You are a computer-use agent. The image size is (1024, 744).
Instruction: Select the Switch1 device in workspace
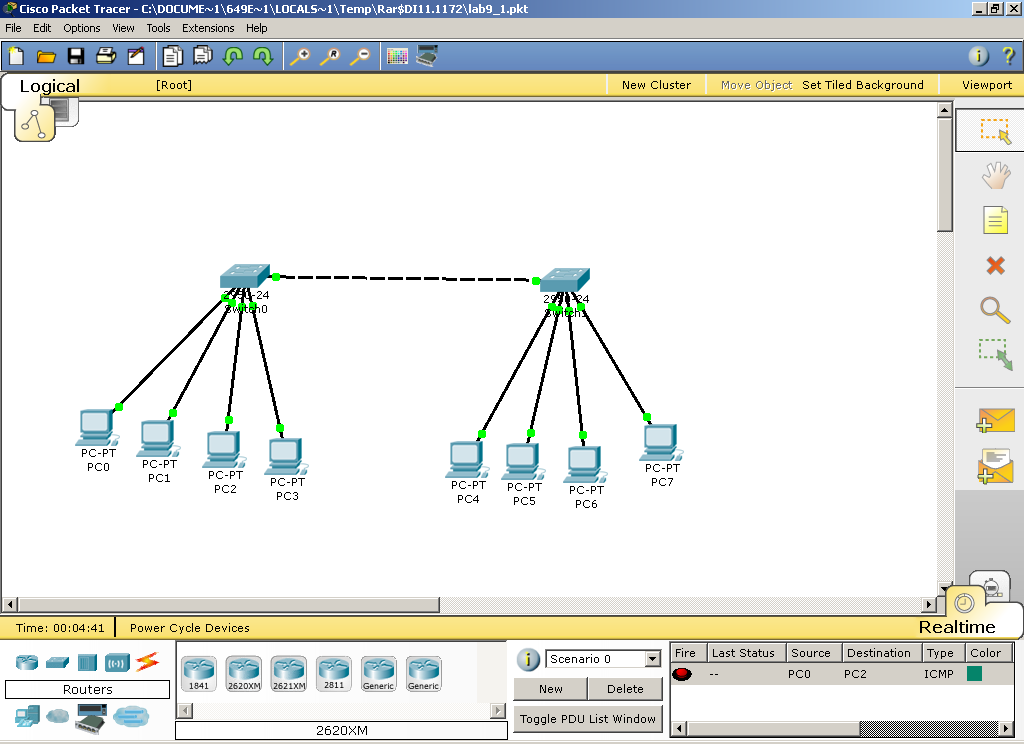[566, 280]
